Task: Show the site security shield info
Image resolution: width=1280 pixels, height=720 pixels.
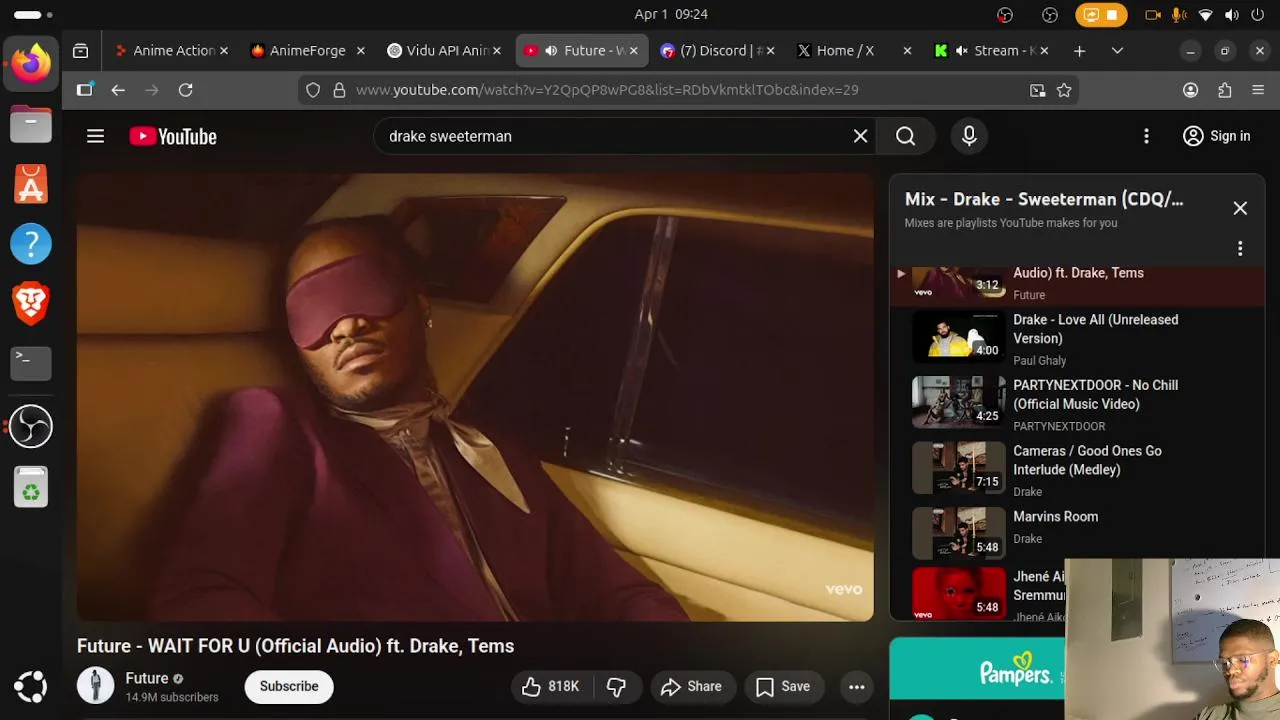Action: point(313,90)
